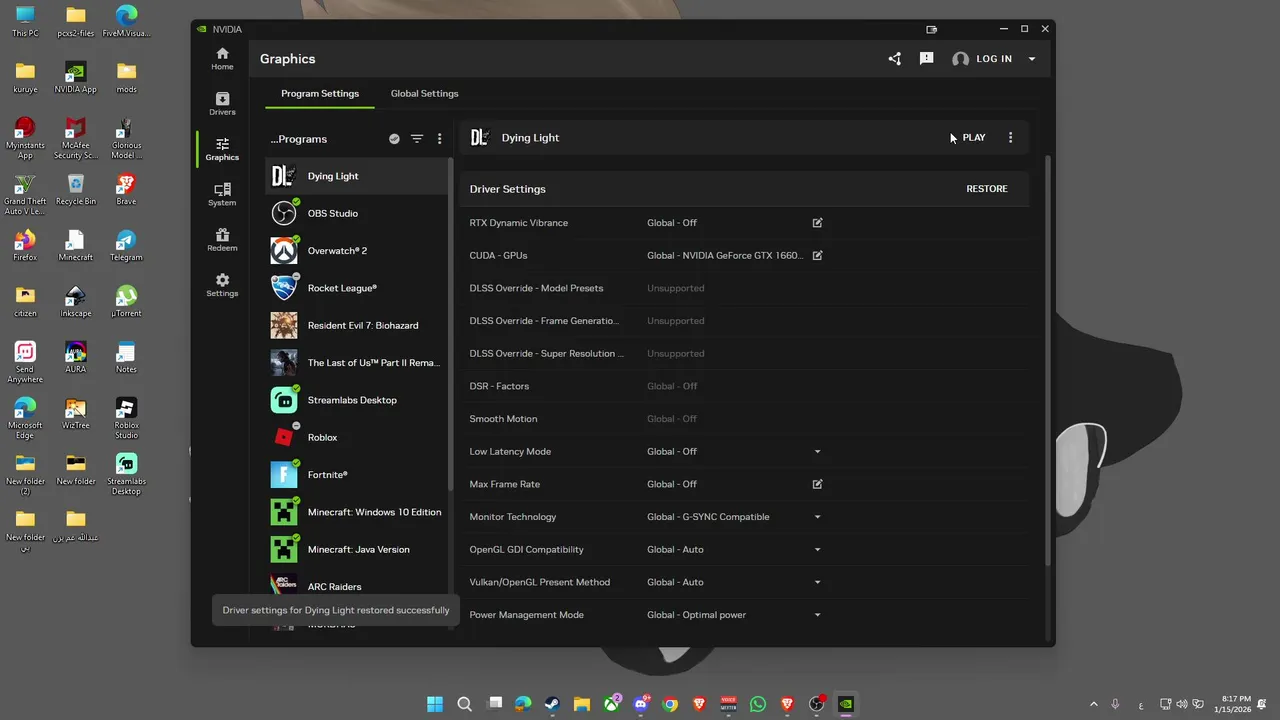
Task: Click the settings panel vertical scrollbar
Action: click(1048, 360)
